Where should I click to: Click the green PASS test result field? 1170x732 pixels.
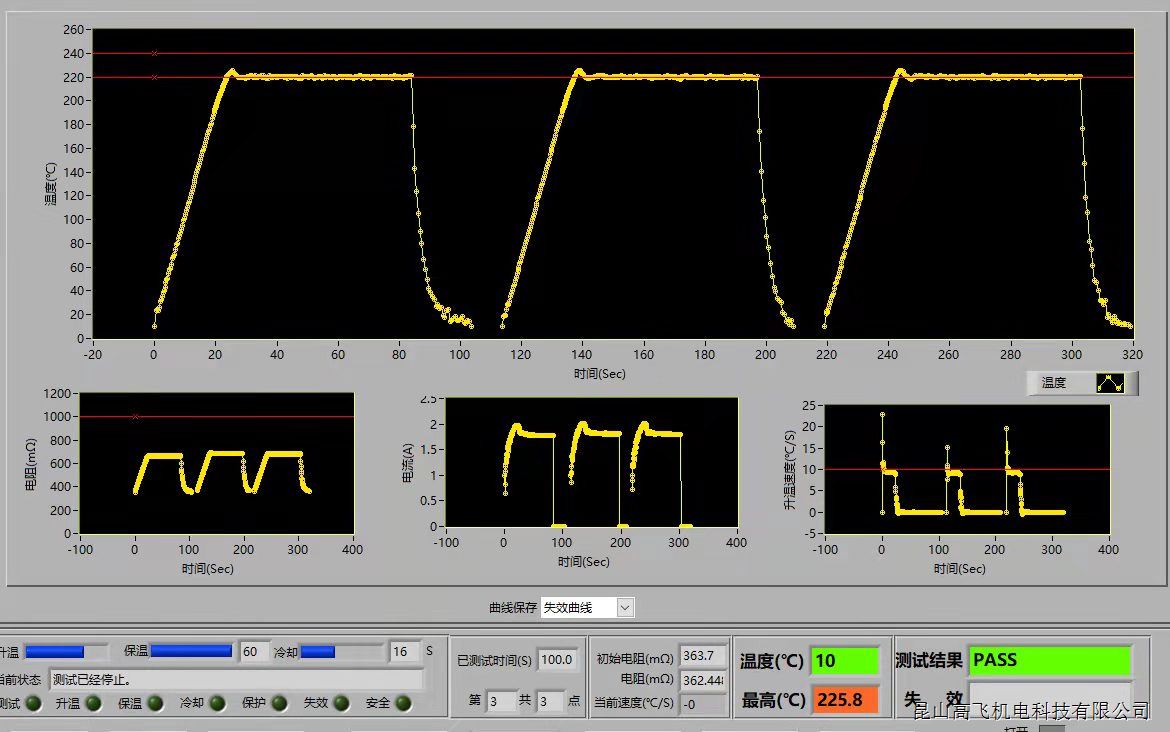1049,660
